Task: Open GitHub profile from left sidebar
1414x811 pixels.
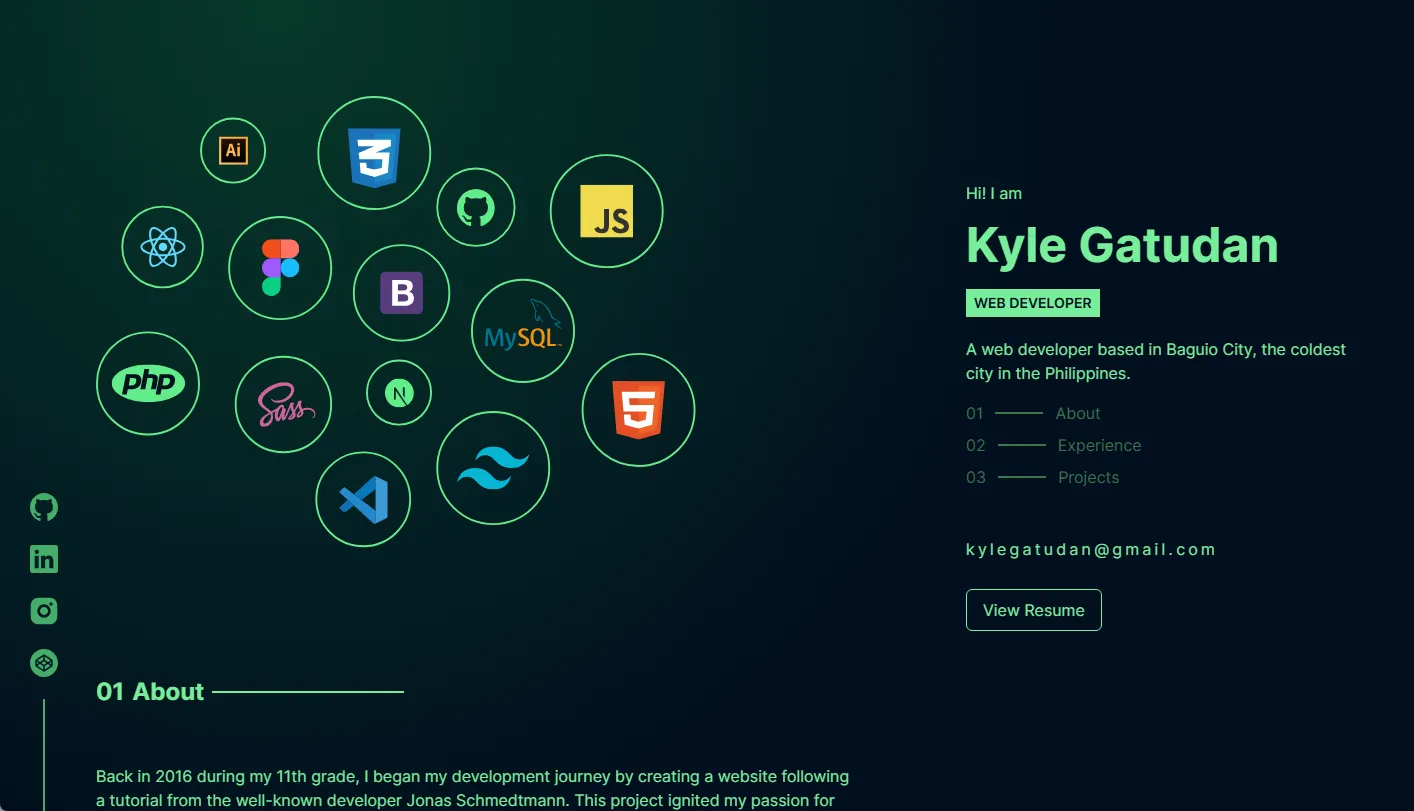Action: [44, 507]
